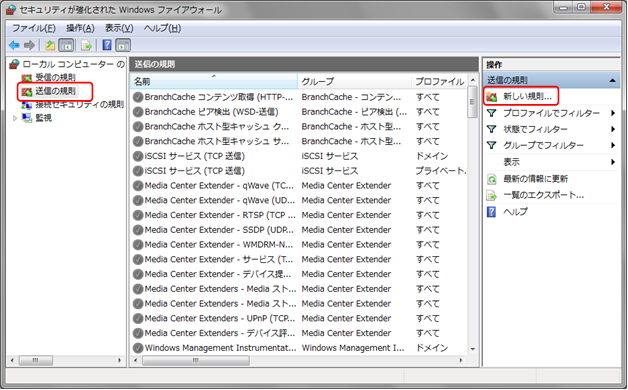
Task: Collapse the 送信の規則 actions section header
Action: pyautogui.click(x=612, y=80)
